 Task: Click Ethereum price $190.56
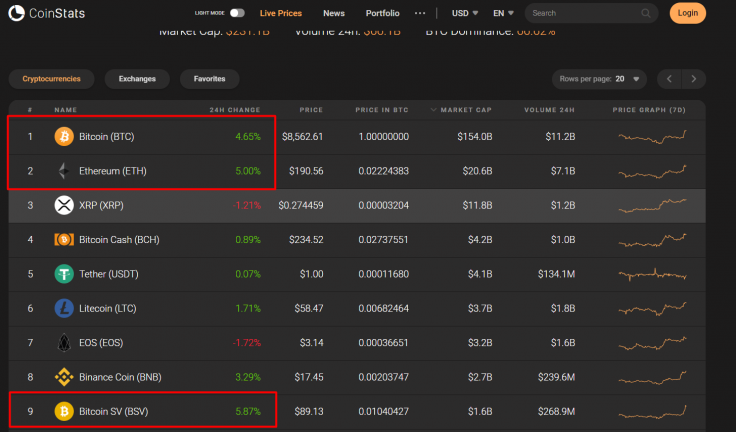[x=306, y=171]
